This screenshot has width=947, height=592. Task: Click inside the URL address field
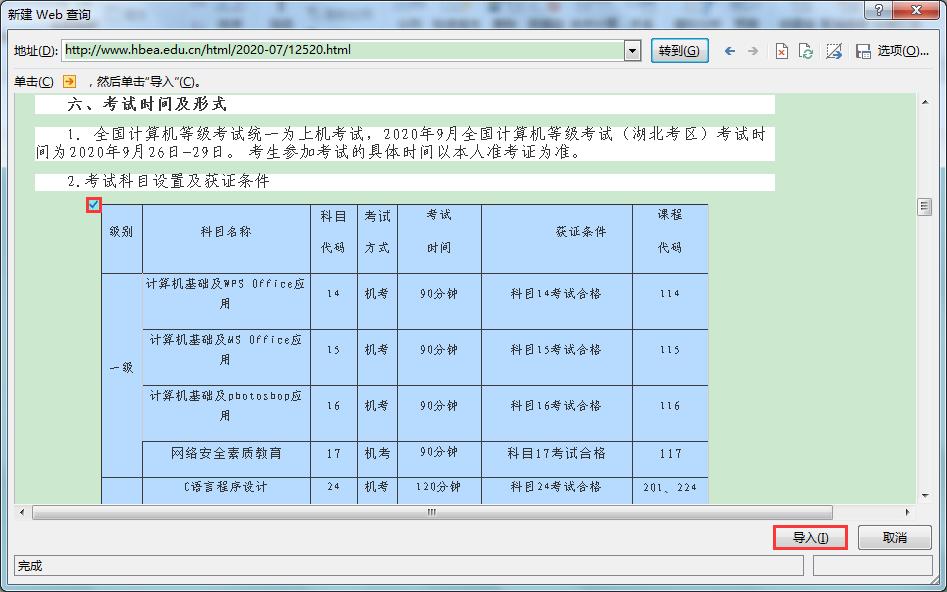click(x=300, y=49)
